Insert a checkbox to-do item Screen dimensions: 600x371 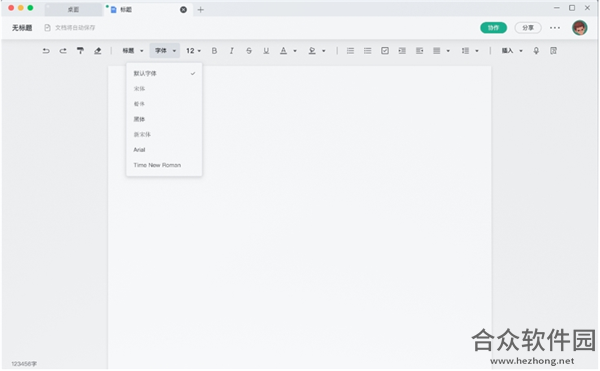pos(385,50)
